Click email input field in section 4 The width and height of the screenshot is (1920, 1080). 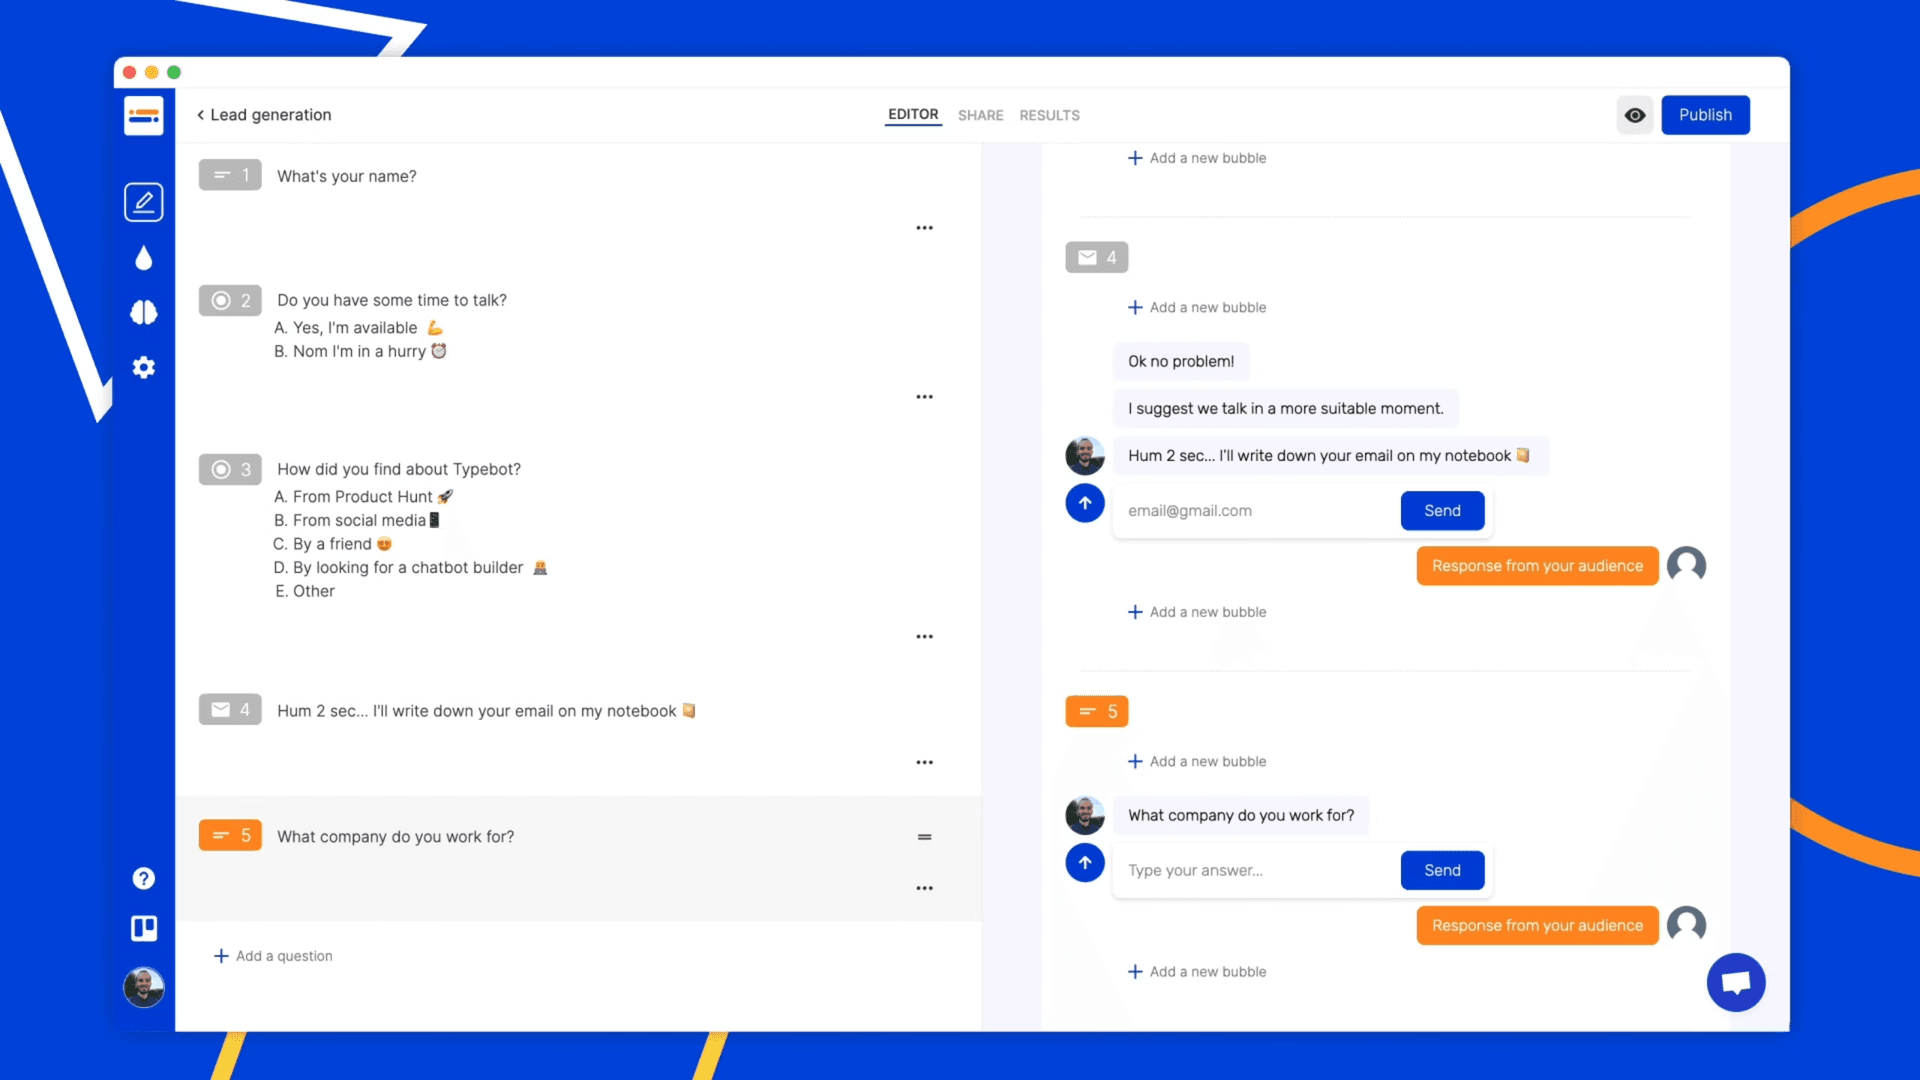pyautogui.click(x=1253, y=510)
